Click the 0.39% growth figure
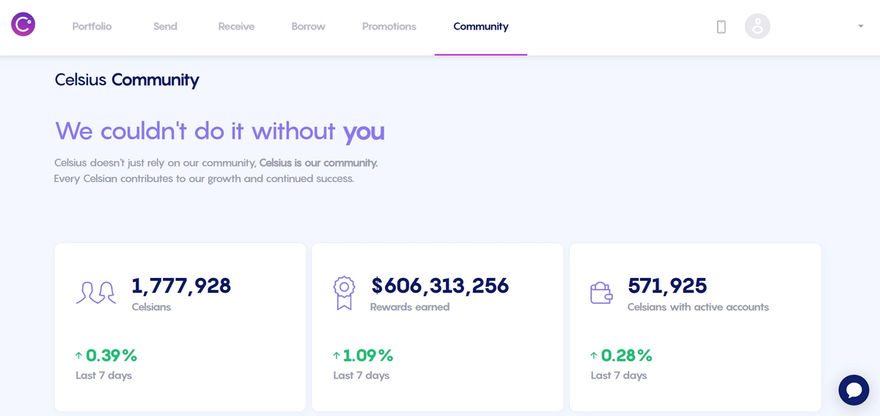The width and height of the screenshot is (880, 416). tap(111, 355)
